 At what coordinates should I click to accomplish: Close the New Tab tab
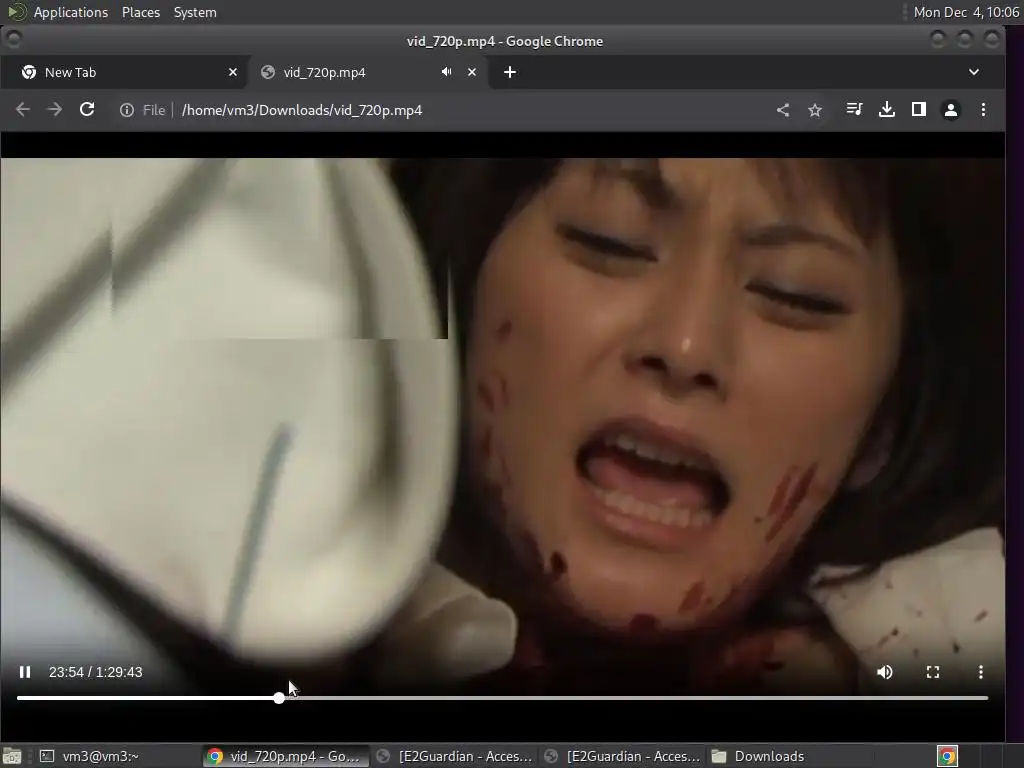232,72
